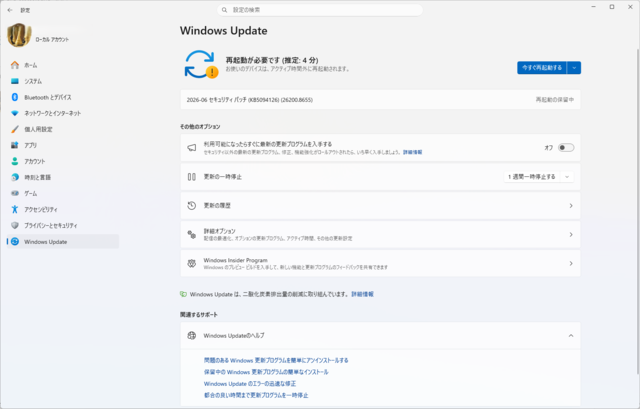Open link Windows Update のエラーの迅速な修正
The height and width of the screenshot is (409, 640).
250,384
